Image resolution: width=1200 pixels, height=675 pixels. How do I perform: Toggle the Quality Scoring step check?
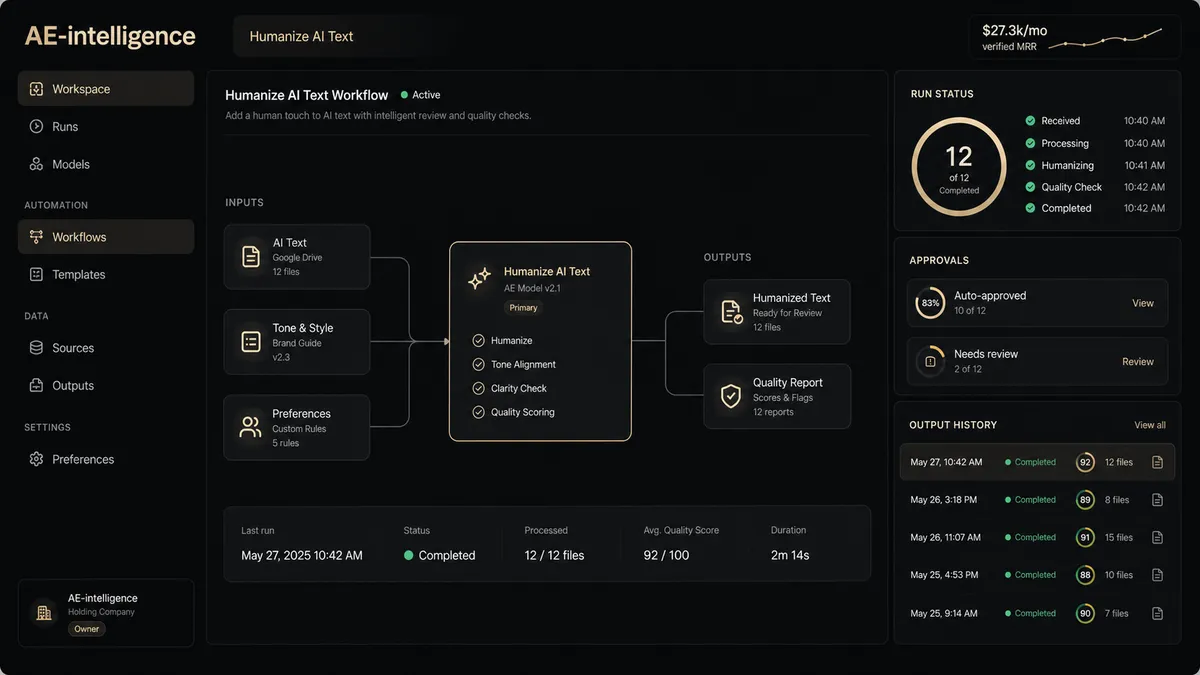(478, 412)
